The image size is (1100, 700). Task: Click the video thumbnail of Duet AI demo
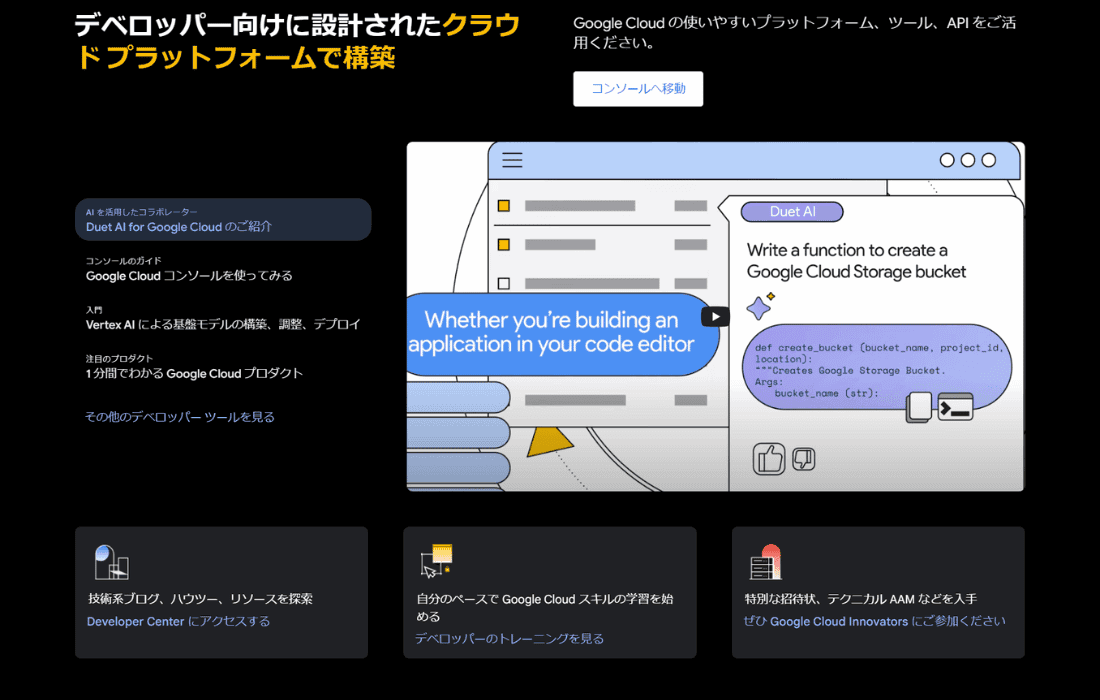point(715,316)
